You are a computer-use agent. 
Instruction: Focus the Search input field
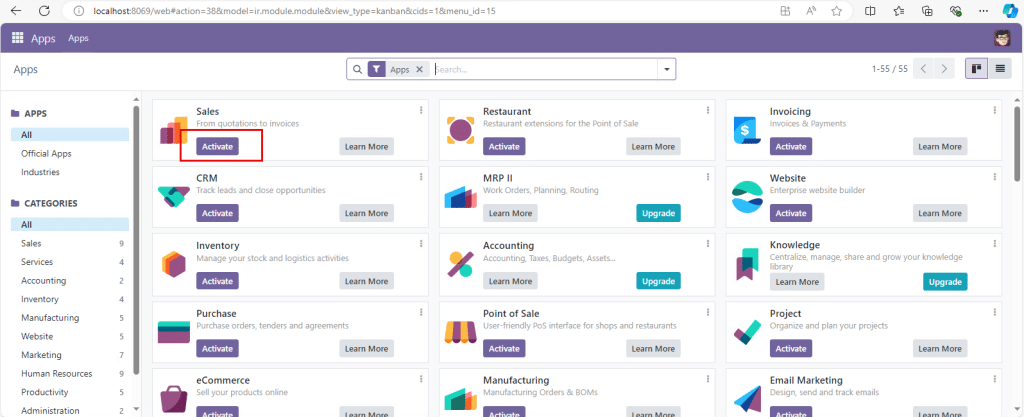point(545,69)
